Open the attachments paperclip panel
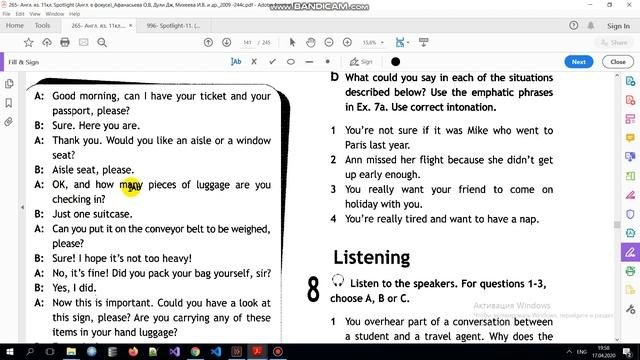This screenshot has width=640, height=360. [x=9, y=122]
